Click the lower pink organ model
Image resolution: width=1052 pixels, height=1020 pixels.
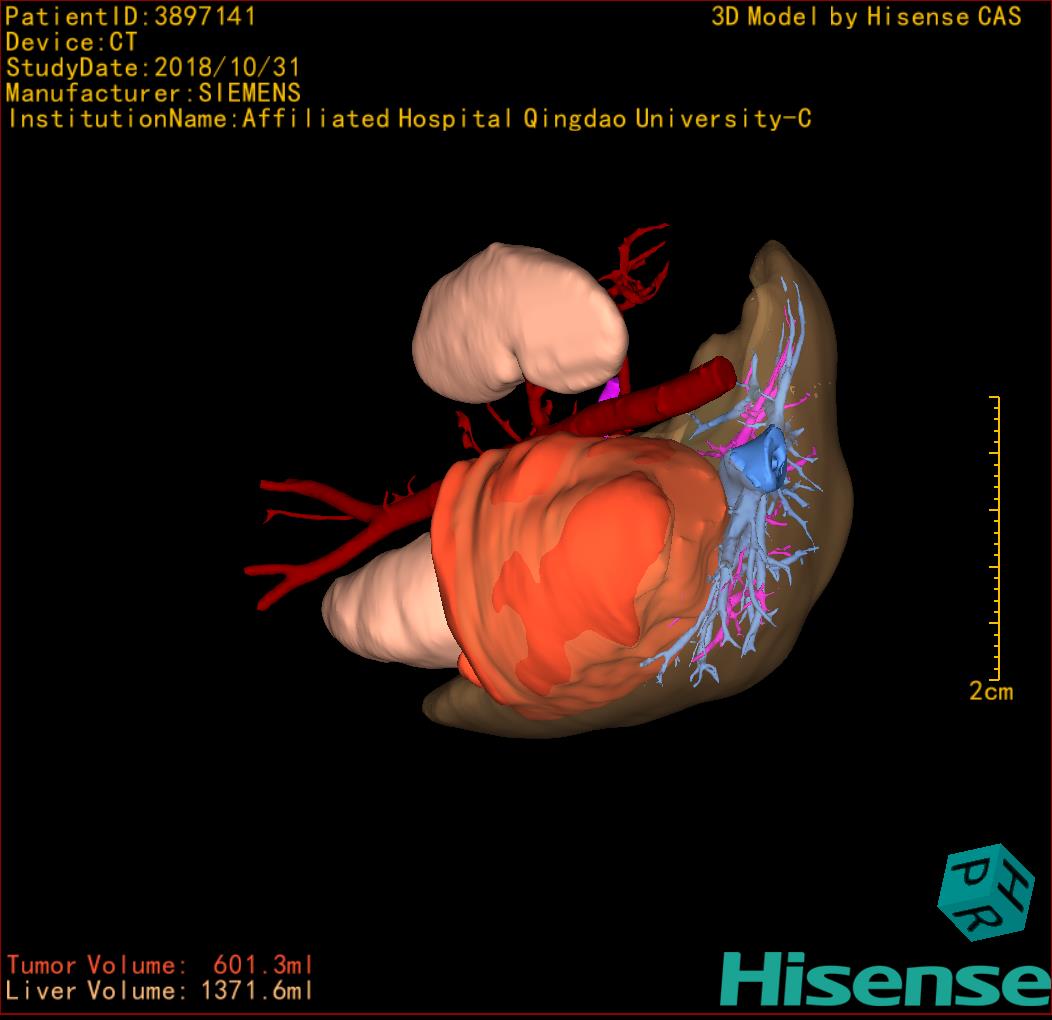[x=385, y=610]
